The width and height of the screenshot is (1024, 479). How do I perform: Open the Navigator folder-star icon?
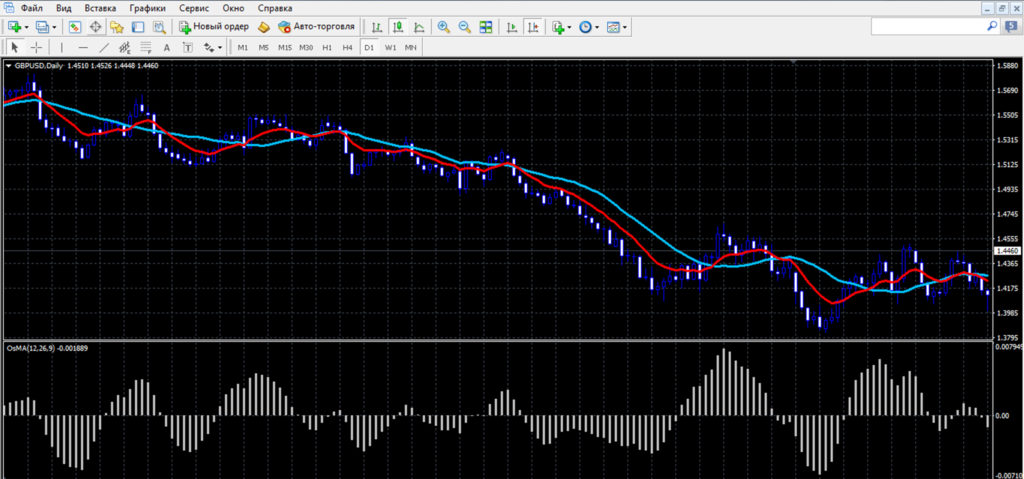117,27
